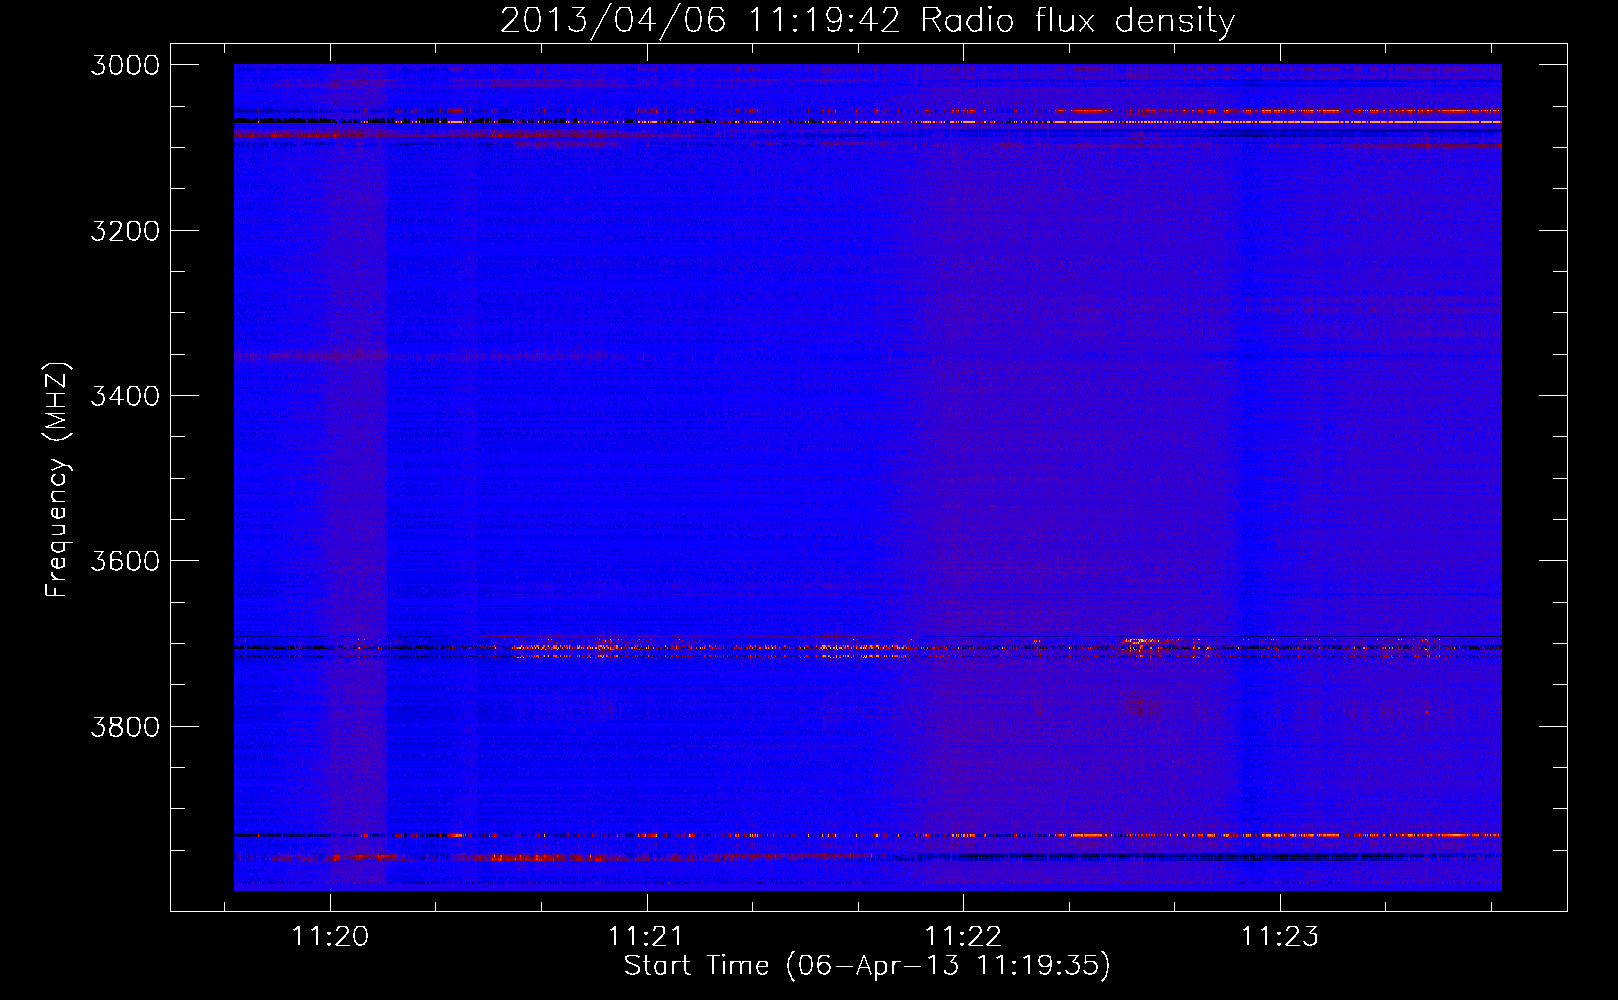Select the 3400 frequency tick label
The width and height of the screenshot is (1618, 1000).
tap(125, 396)
